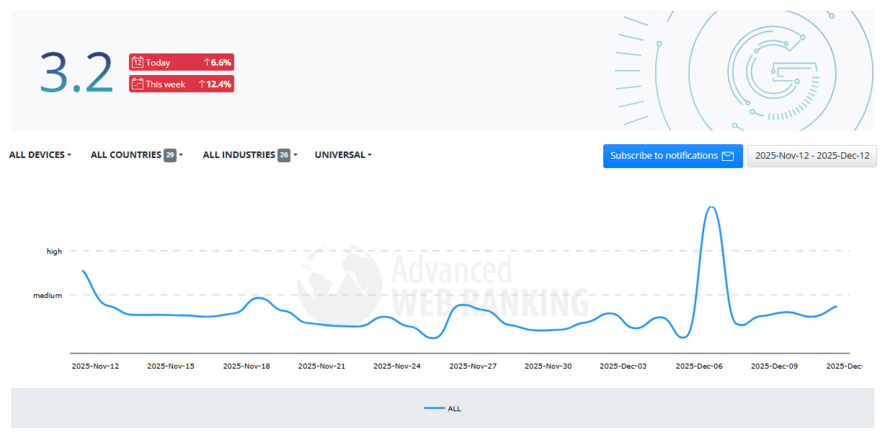Click the This week 12.4% change badge
Screen dimensions: 880x435
tap(181, 84)
